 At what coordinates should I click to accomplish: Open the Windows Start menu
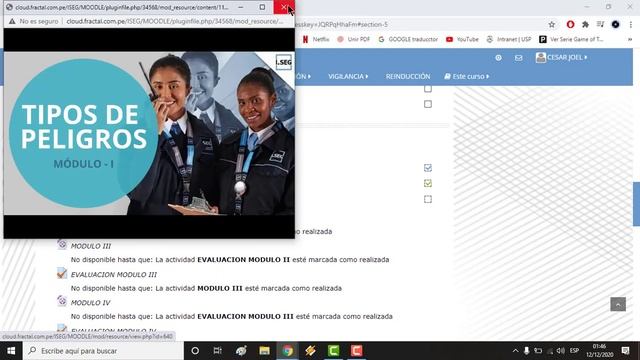[11, 351]
